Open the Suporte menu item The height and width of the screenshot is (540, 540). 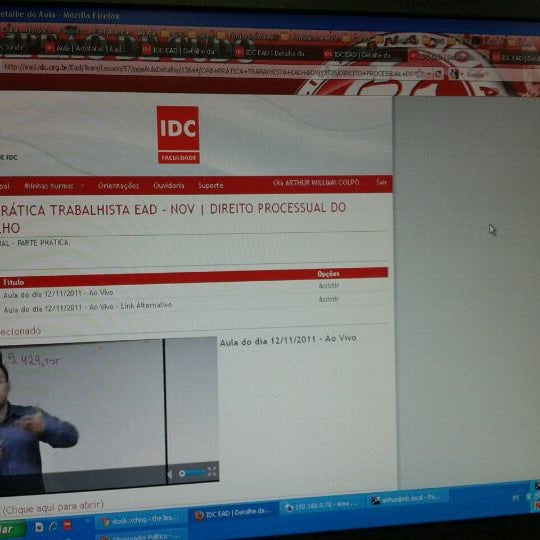pyautogui.click(x=210, y=186)
